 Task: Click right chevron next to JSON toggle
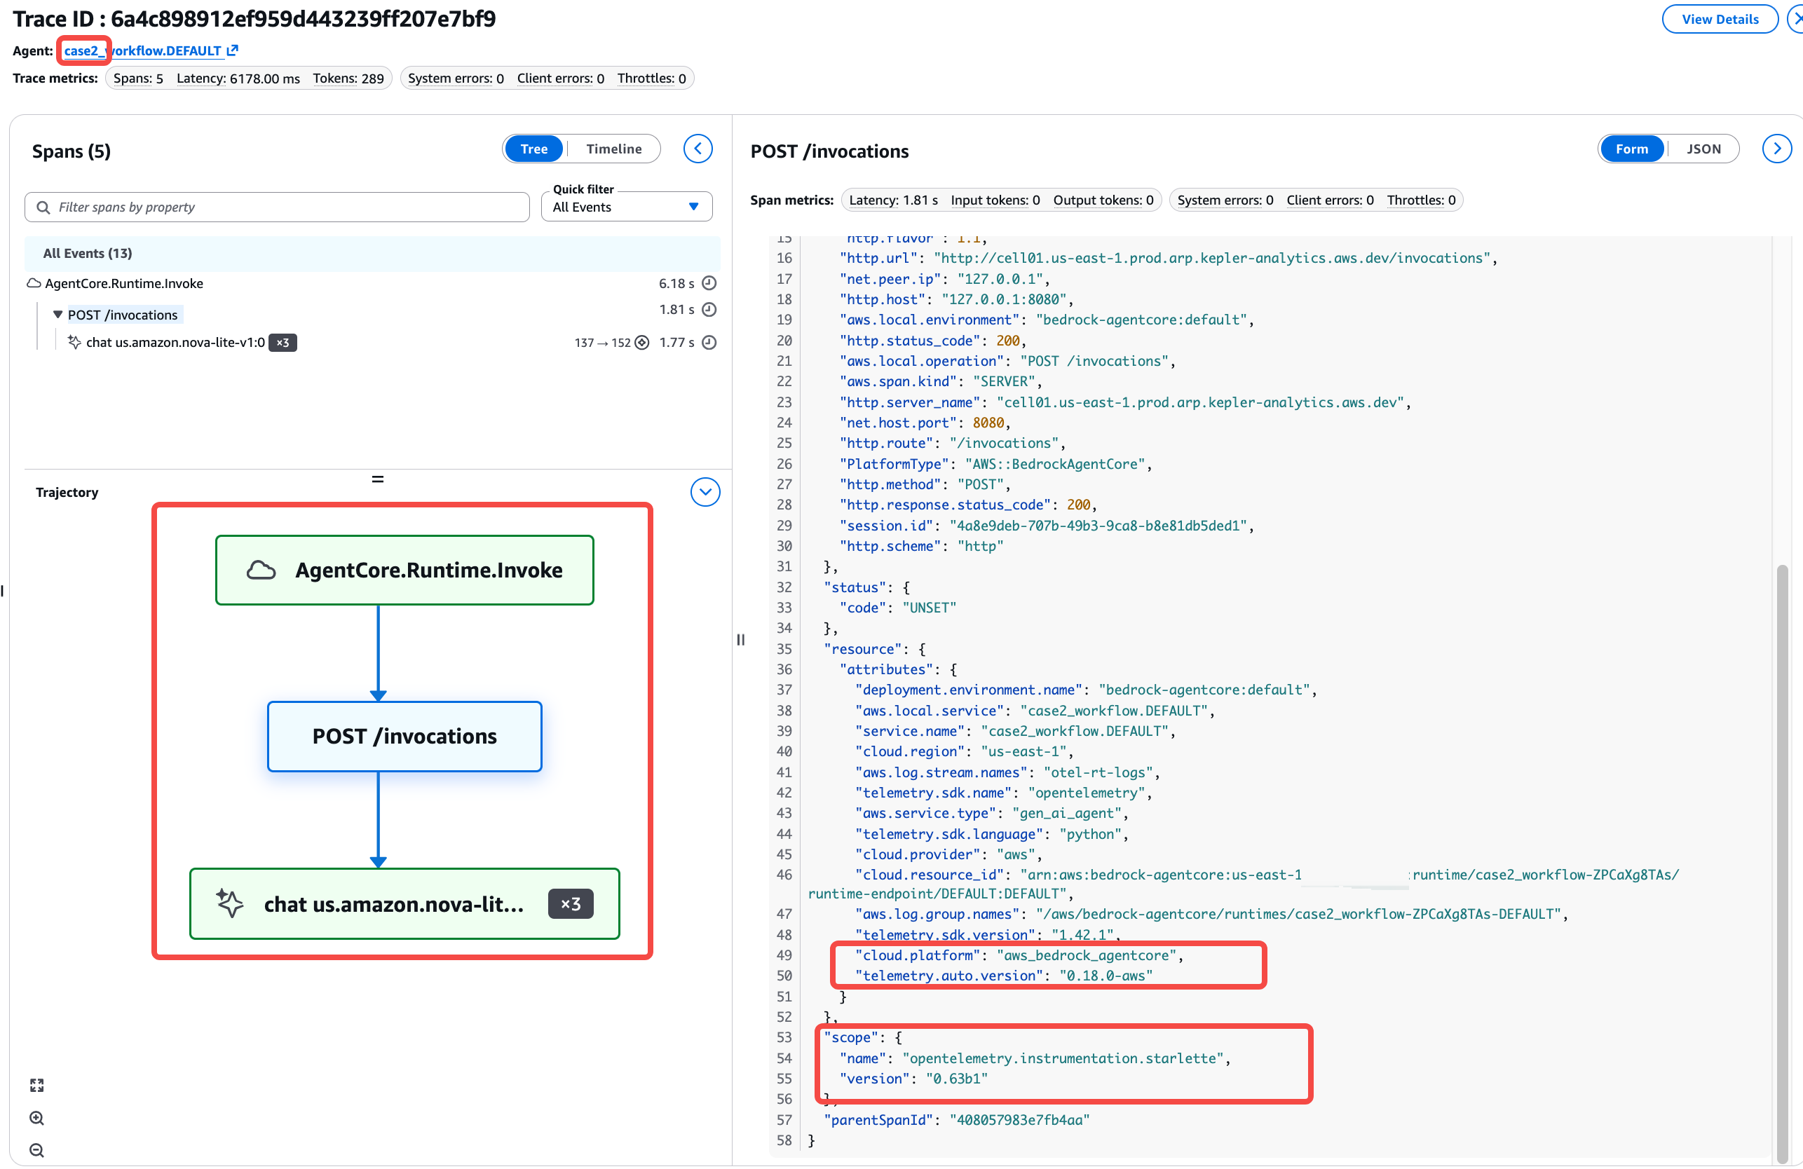(x=1776, y=149)
